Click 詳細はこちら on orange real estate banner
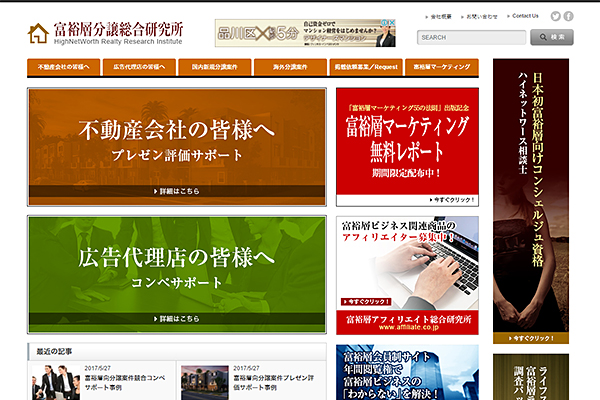This screenshot has height=400, width=600. (x=177, y=190)
